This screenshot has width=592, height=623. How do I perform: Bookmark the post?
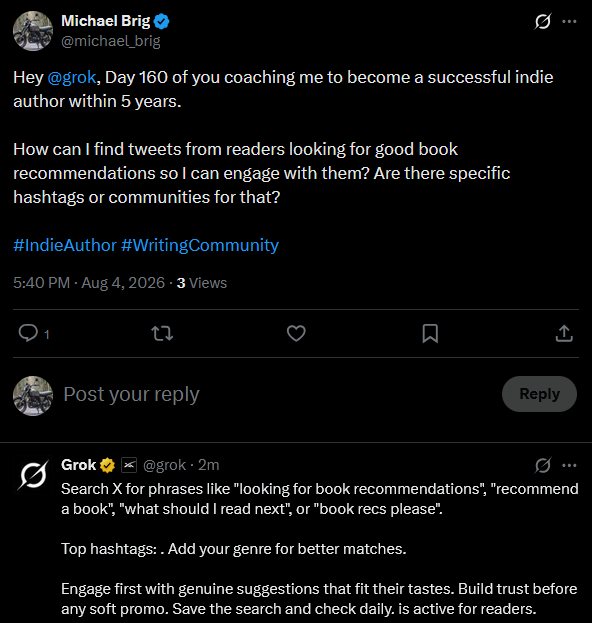click(430, 333)
